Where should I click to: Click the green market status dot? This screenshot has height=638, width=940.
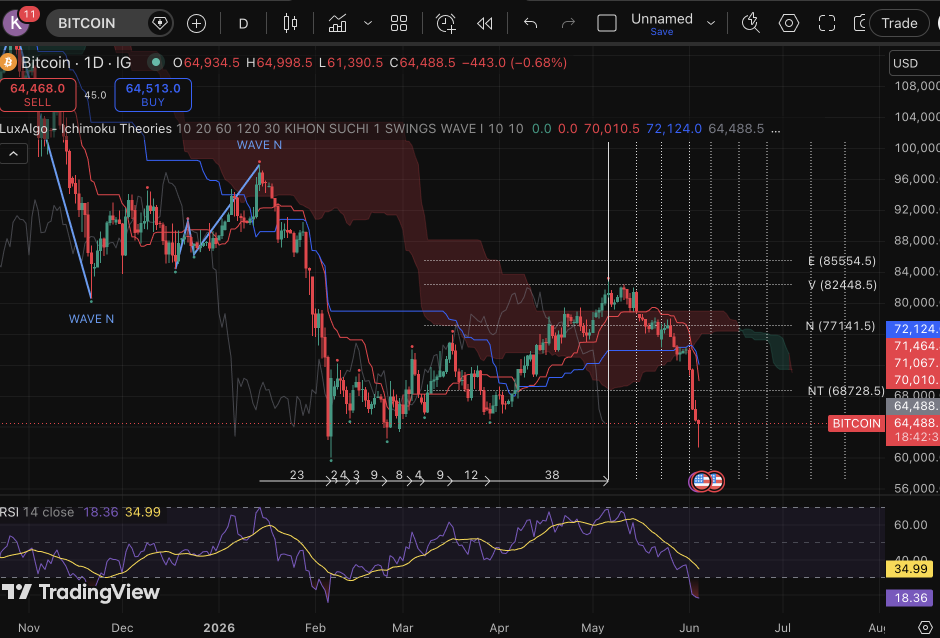[x=156, y=62]
